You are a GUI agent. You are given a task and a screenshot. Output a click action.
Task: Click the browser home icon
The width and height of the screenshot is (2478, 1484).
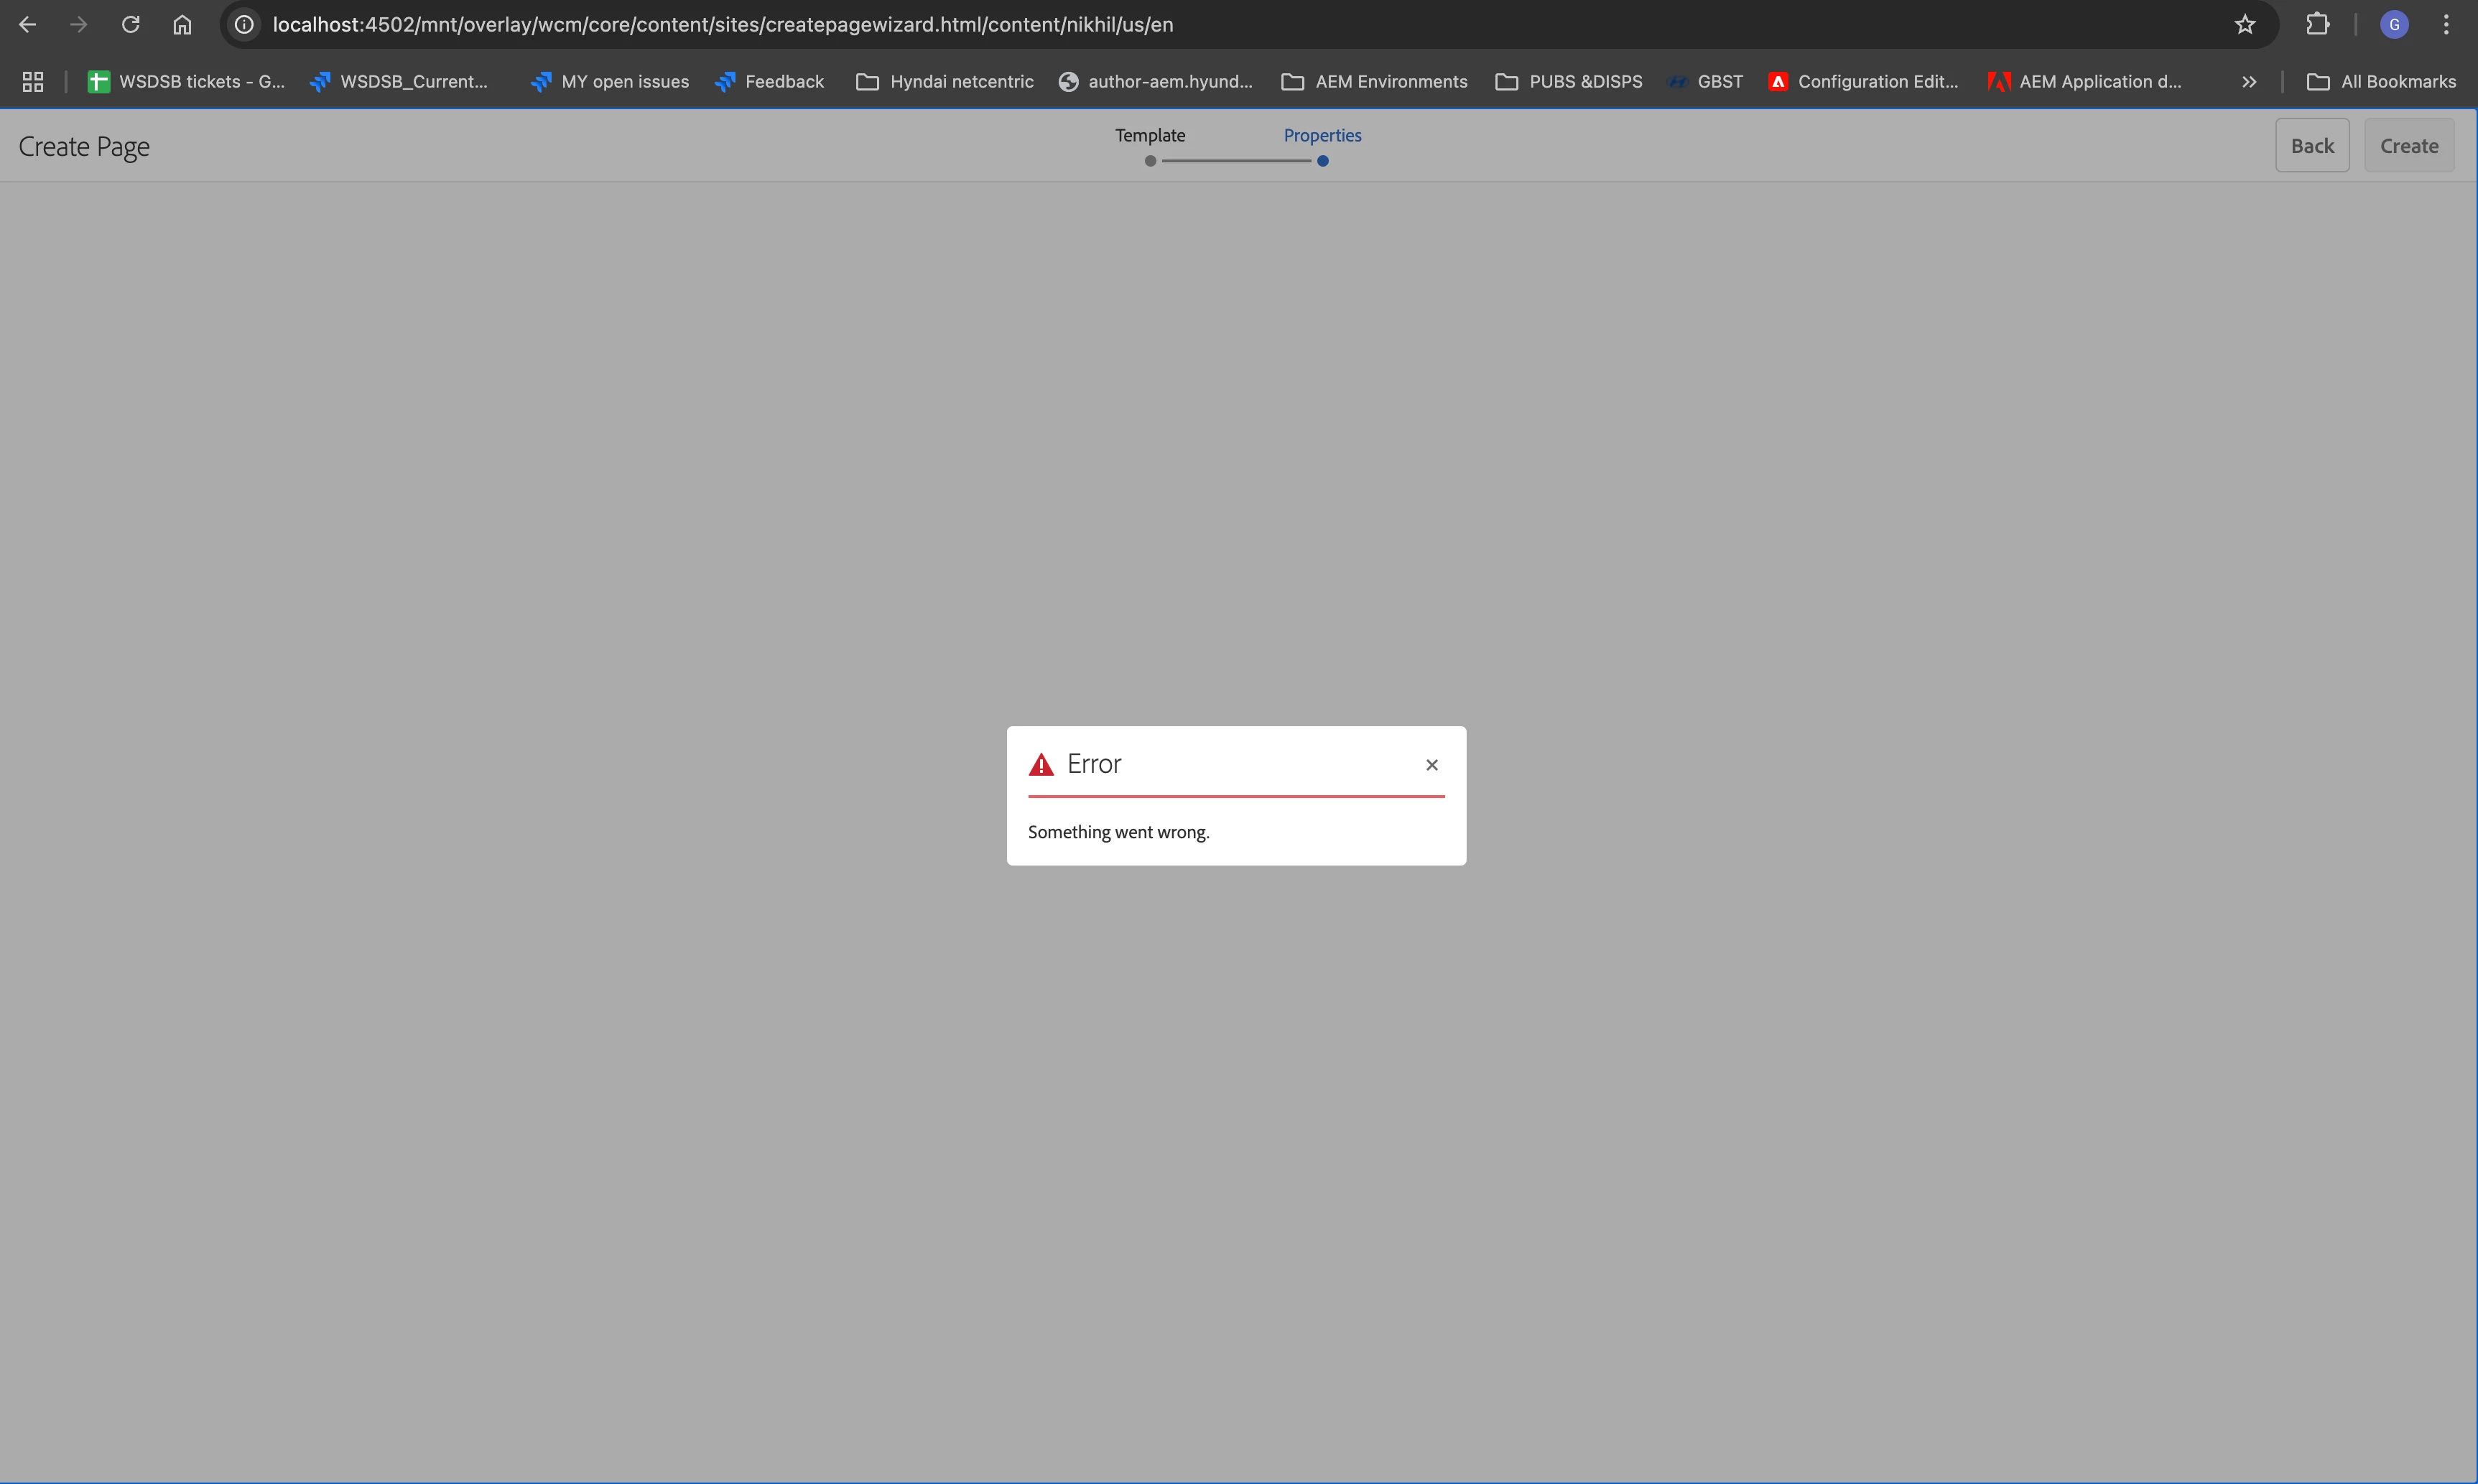point(182,24)
